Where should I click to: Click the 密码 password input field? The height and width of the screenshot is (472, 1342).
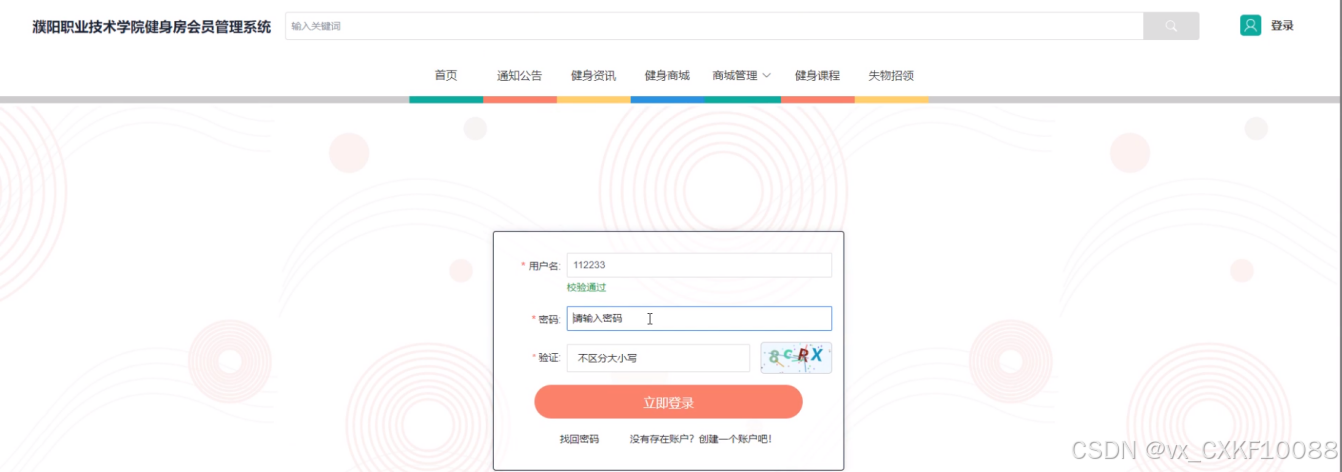[699, 318]
